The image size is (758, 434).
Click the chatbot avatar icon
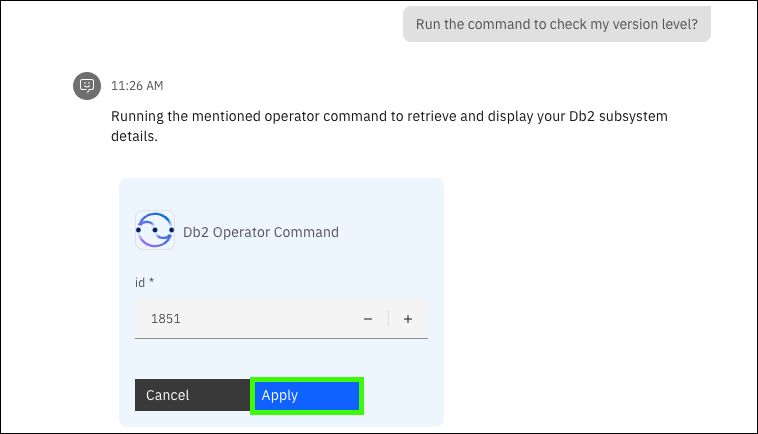coord(87,86)
